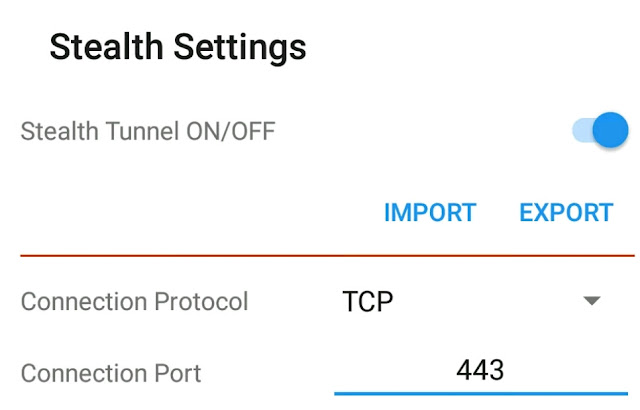Click the red divider line
Image resolution: width=640 pixels, height=410 pixels.
coord(327,255)
